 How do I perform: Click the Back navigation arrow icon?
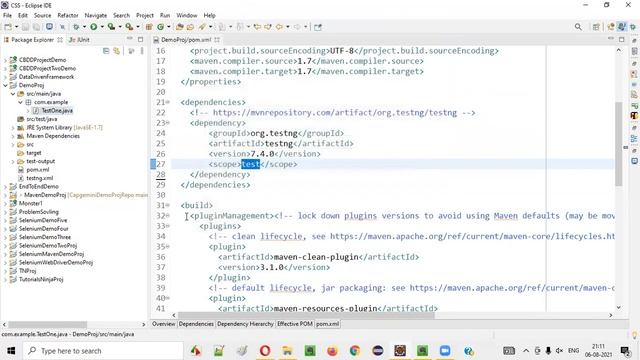click(x=279, y=27)
